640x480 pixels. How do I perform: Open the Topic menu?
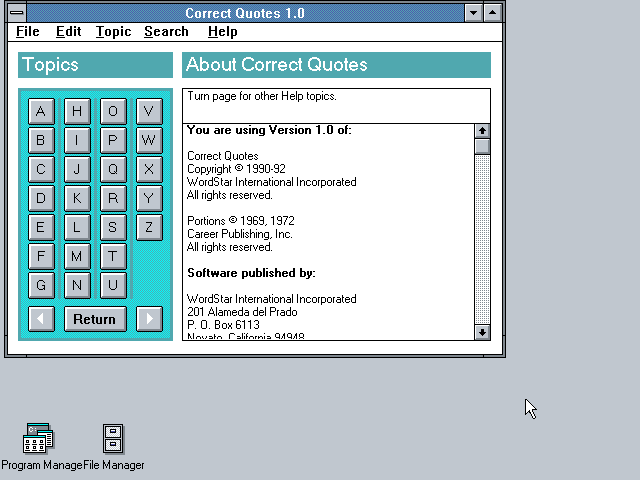pos(113,31)
